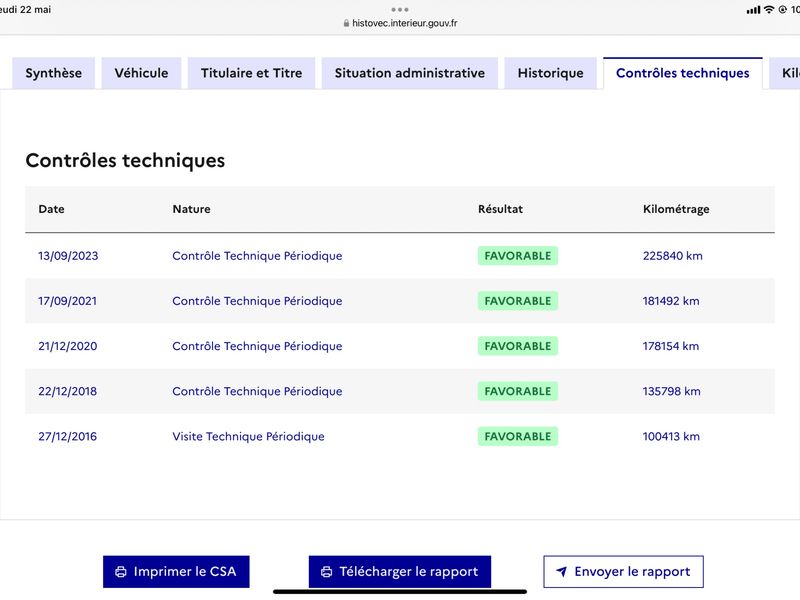The image size is (800, 600).
Task: Click the 13/09/2023 inspection date
Action: pos(68,256)
